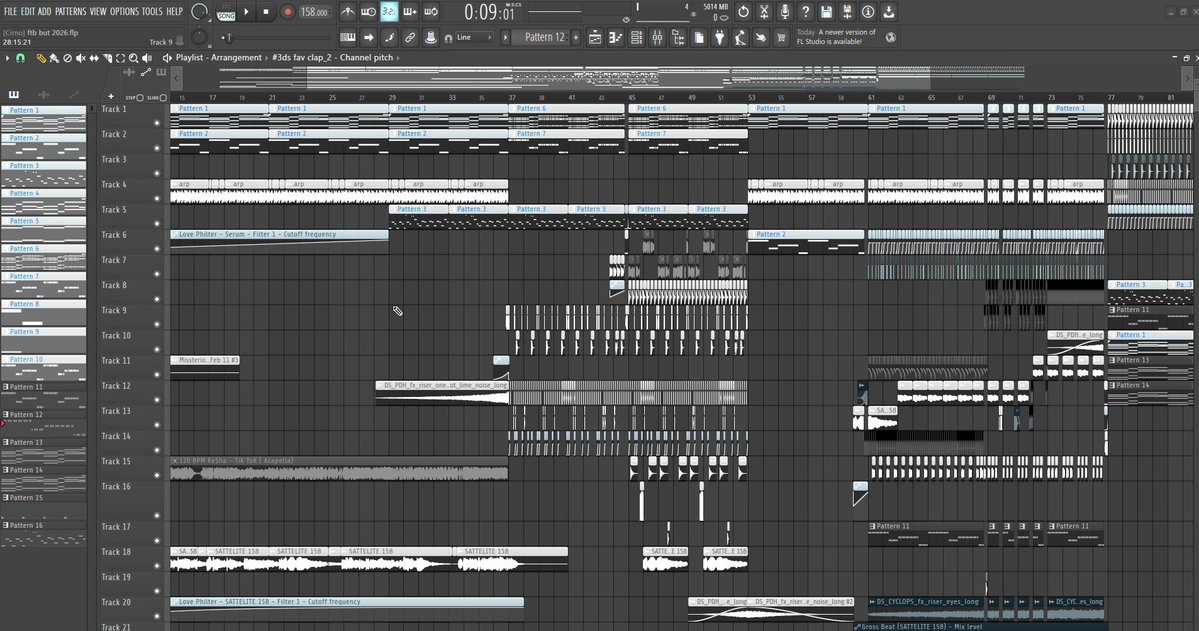
Task: Select the Zoom magnifier tool
Action: (x=133, y=58)
